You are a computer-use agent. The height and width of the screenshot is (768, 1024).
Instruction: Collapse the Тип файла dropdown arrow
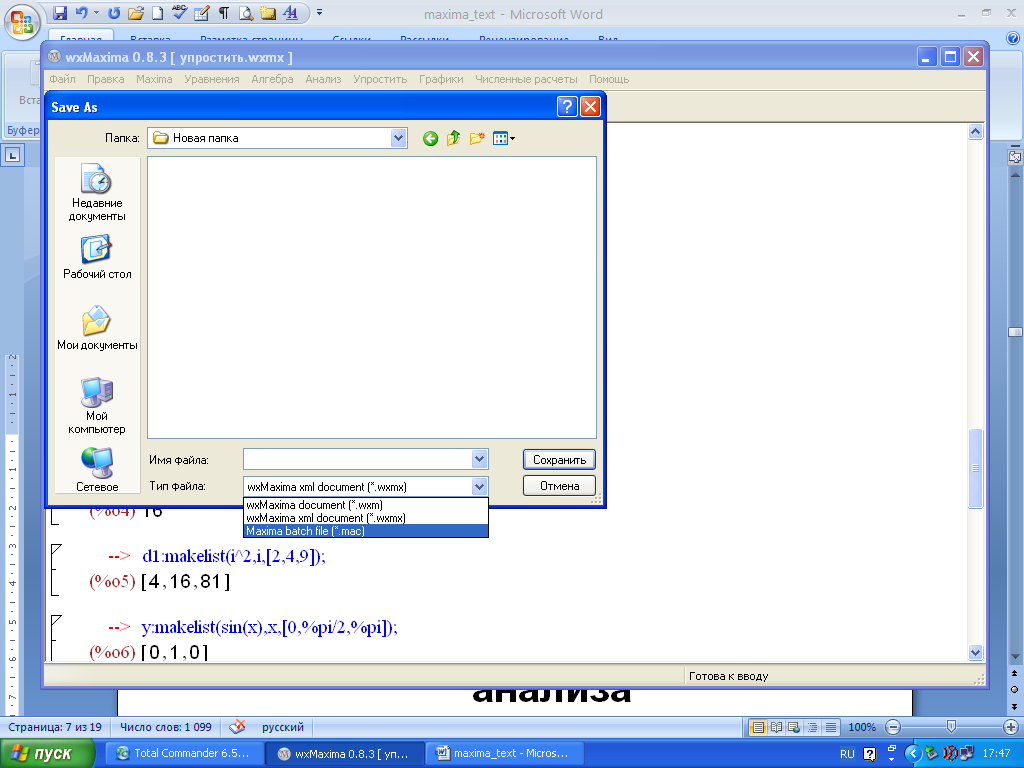479,487
